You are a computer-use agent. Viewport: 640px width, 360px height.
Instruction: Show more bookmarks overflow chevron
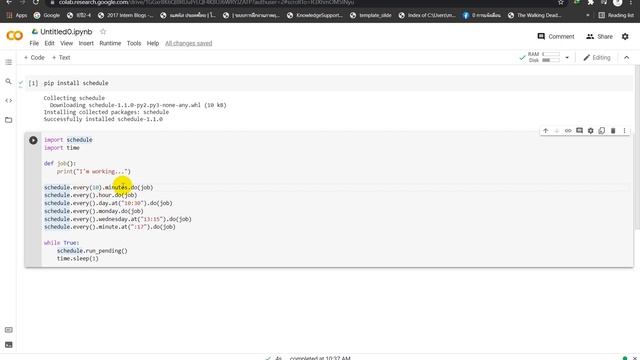[588, 15]
